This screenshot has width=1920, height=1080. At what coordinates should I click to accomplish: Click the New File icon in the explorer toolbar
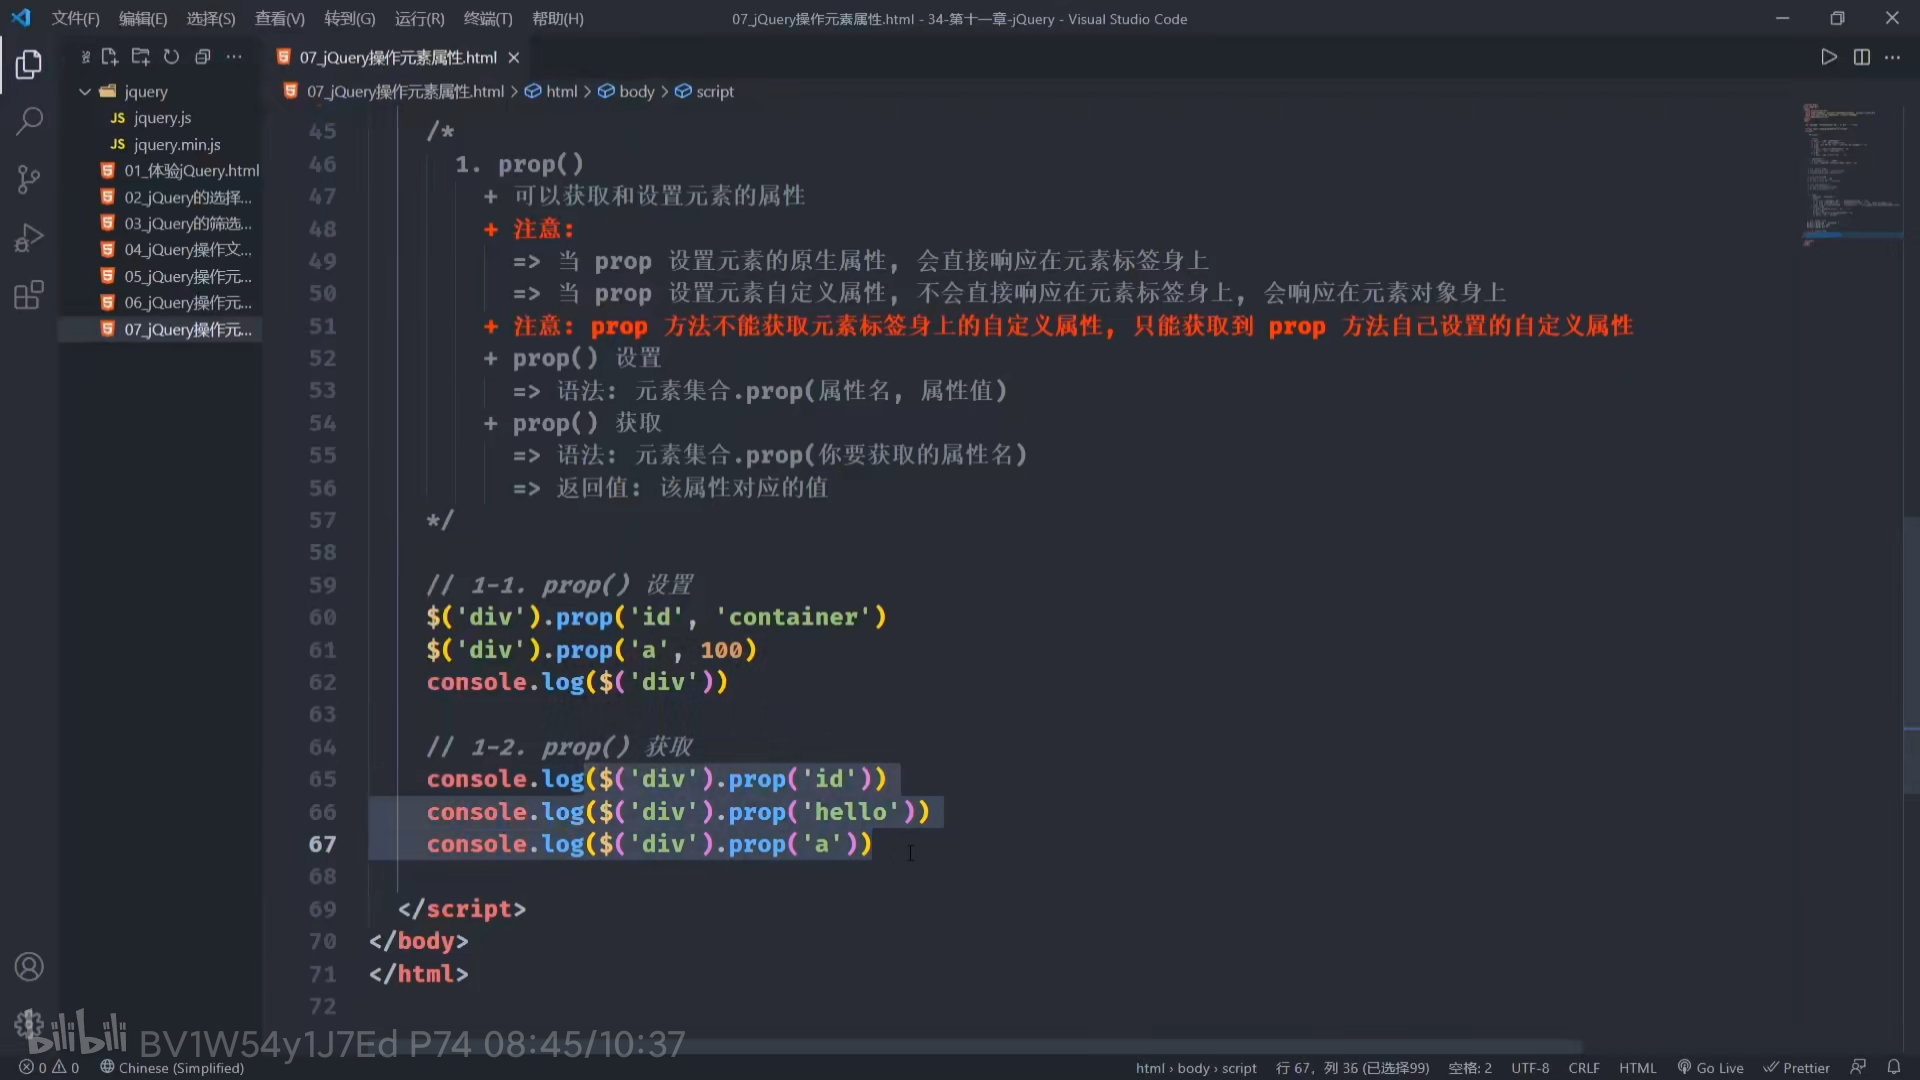[x=109, y=57]
